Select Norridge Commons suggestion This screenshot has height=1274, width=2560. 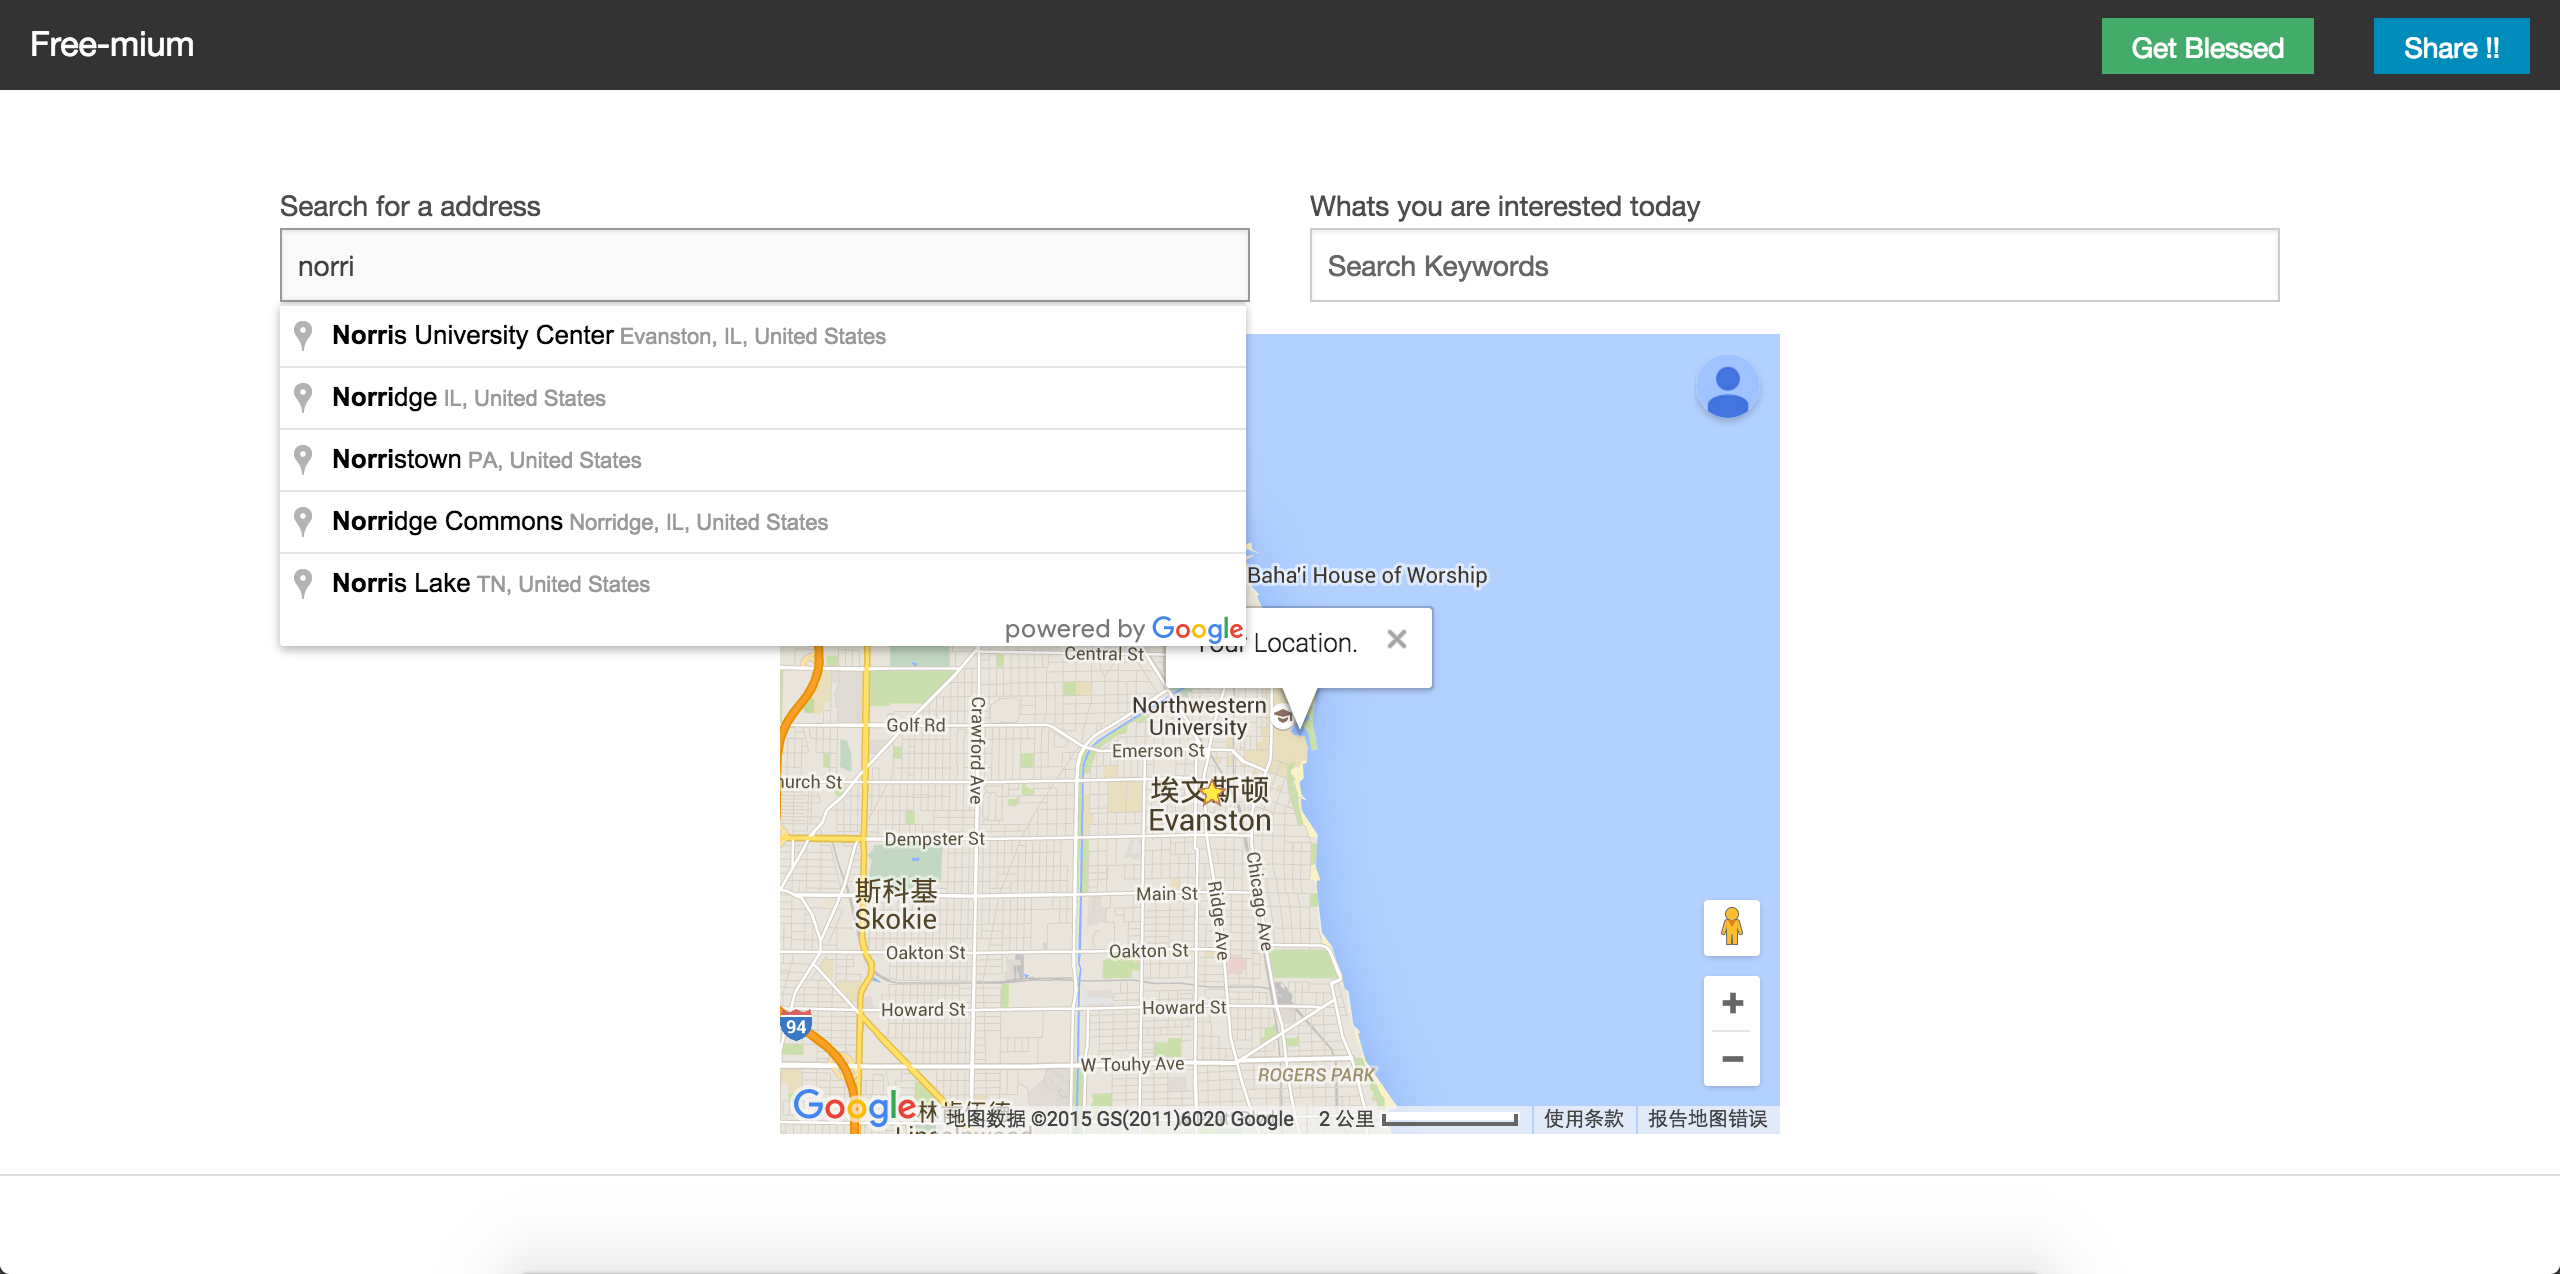coord(580,522)
